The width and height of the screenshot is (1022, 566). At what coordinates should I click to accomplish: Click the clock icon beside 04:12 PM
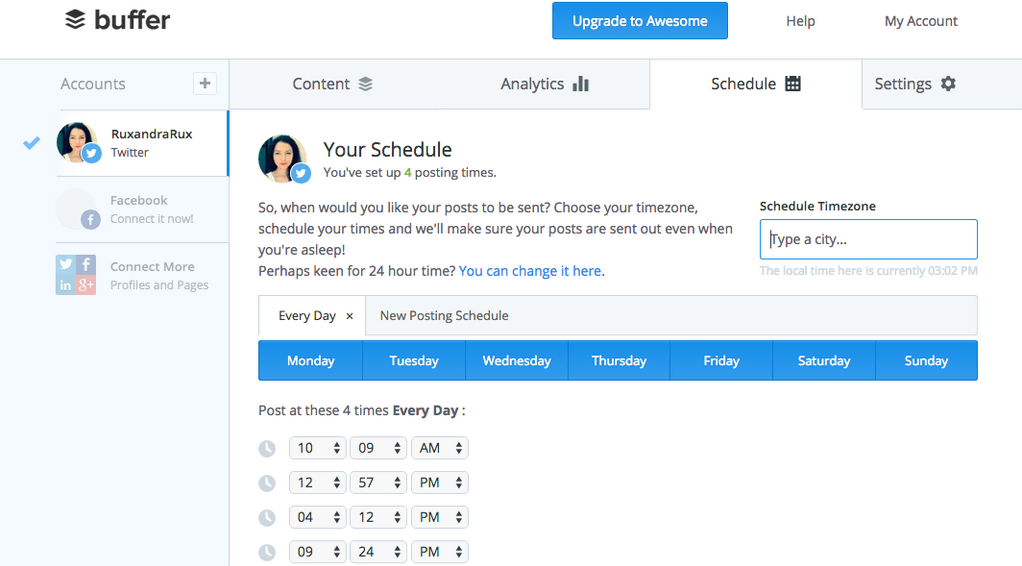click(267, 518)
